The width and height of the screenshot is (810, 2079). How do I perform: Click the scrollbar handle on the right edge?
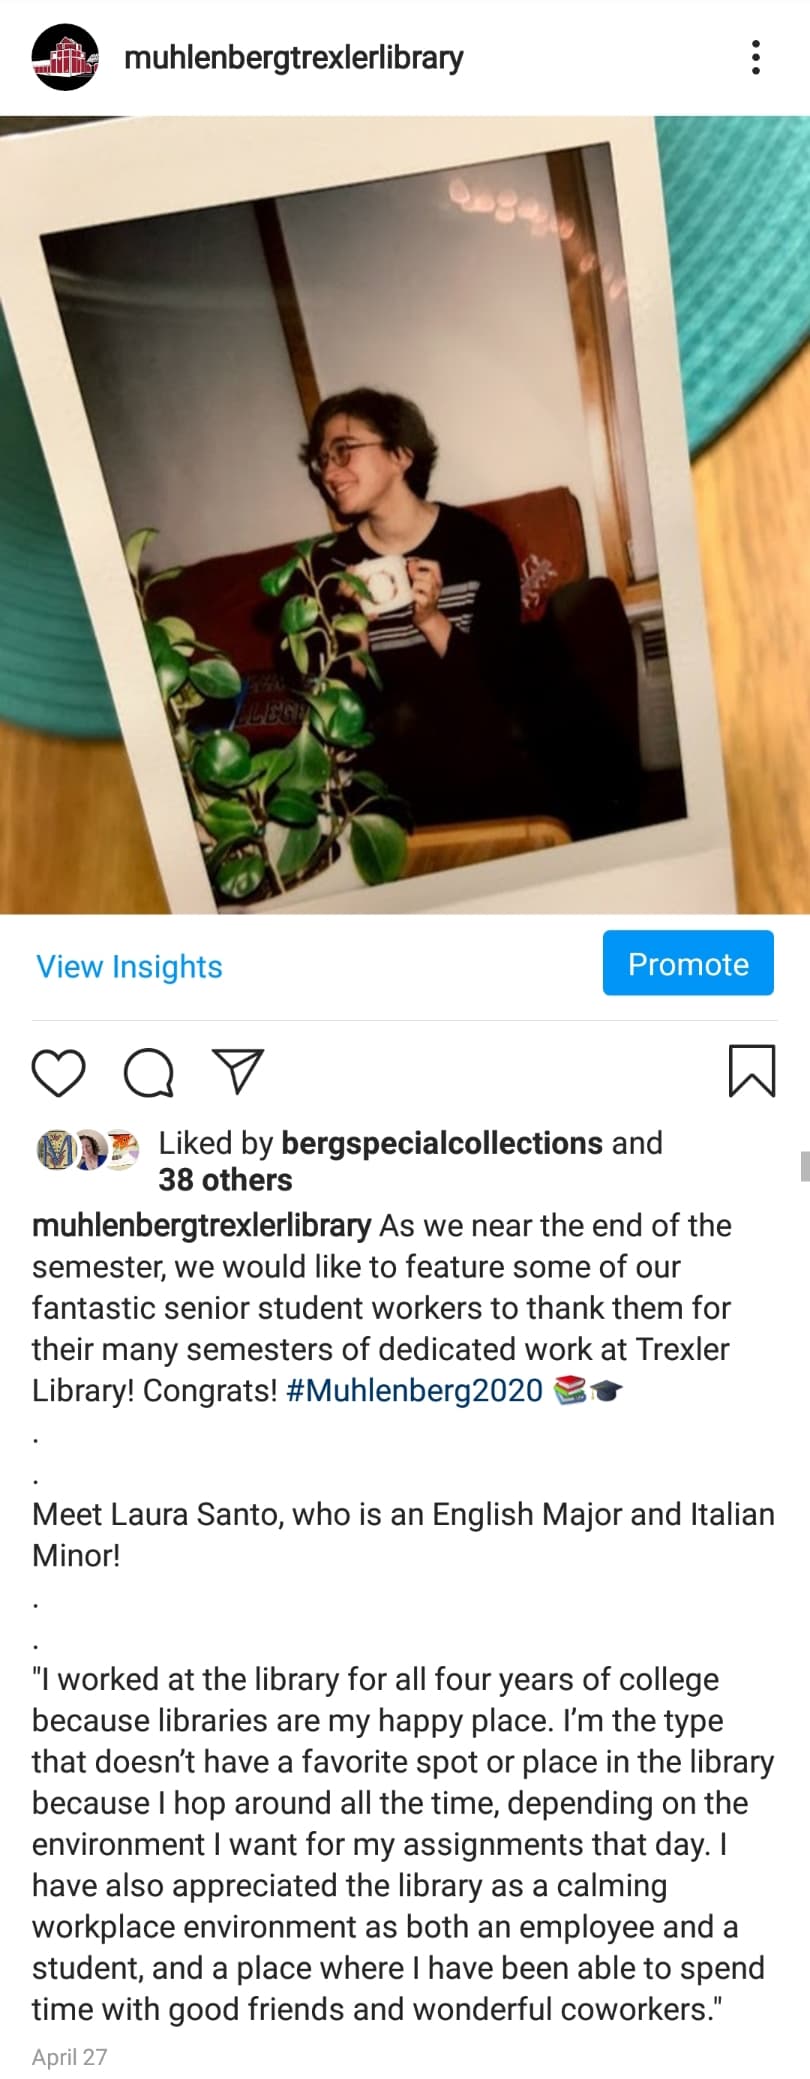[804, 1166]
